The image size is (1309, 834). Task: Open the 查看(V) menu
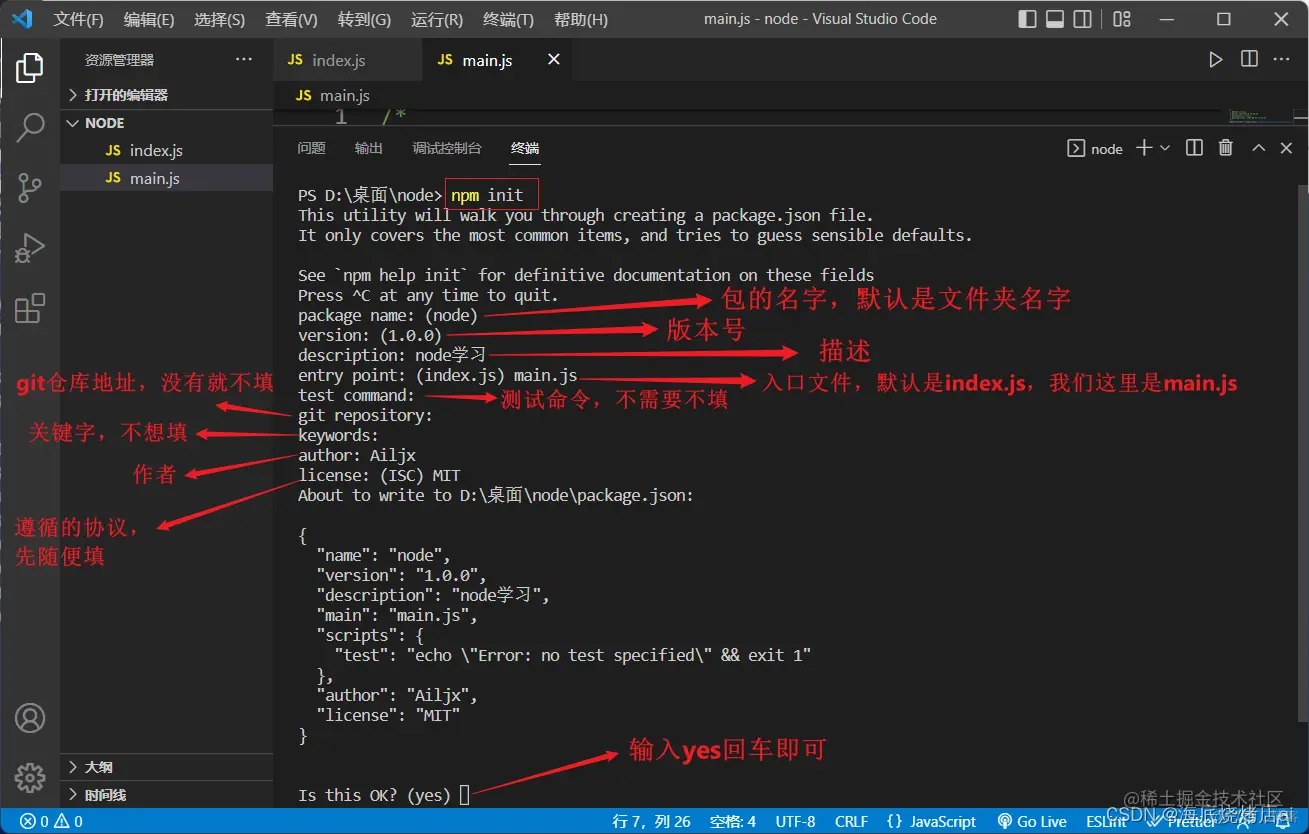[291, 20]
